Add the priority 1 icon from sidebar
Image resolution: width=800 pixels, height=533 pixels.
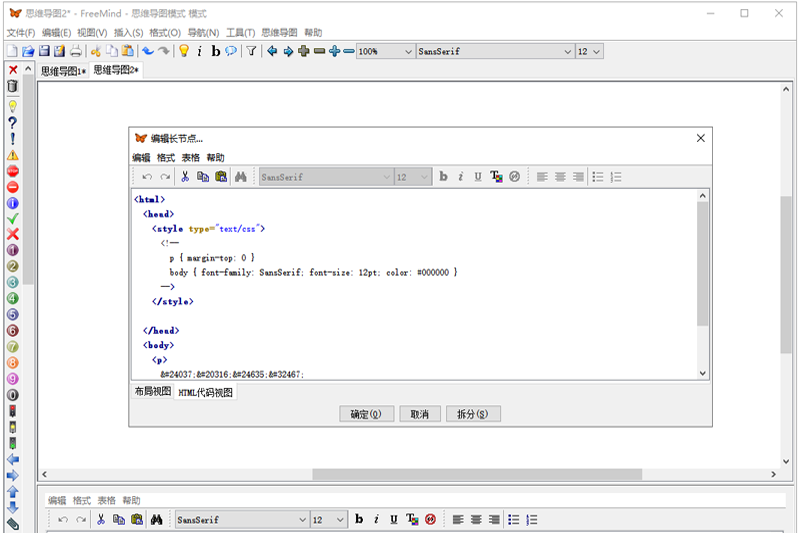click(x=13, y=250)
